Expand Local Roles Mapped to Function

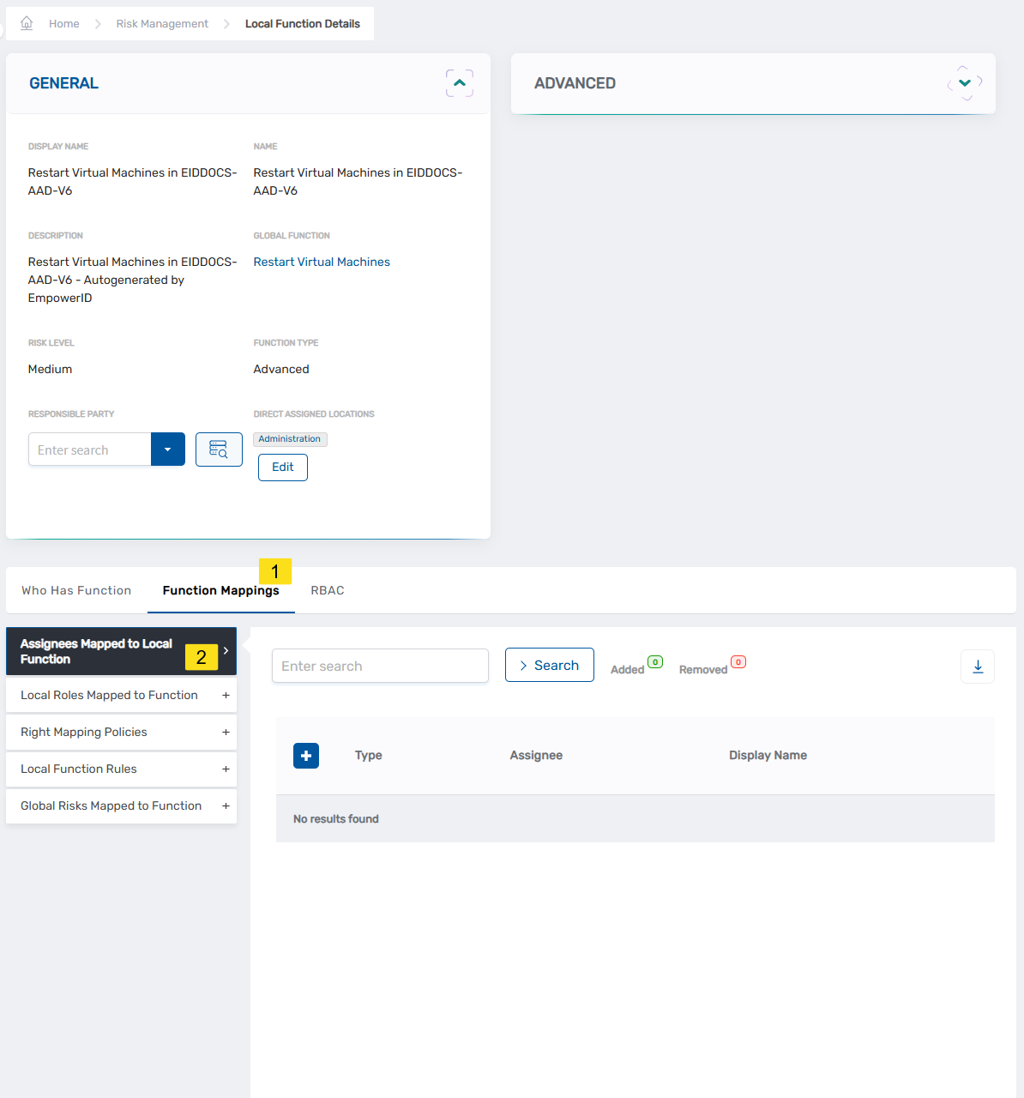point(121,695)
